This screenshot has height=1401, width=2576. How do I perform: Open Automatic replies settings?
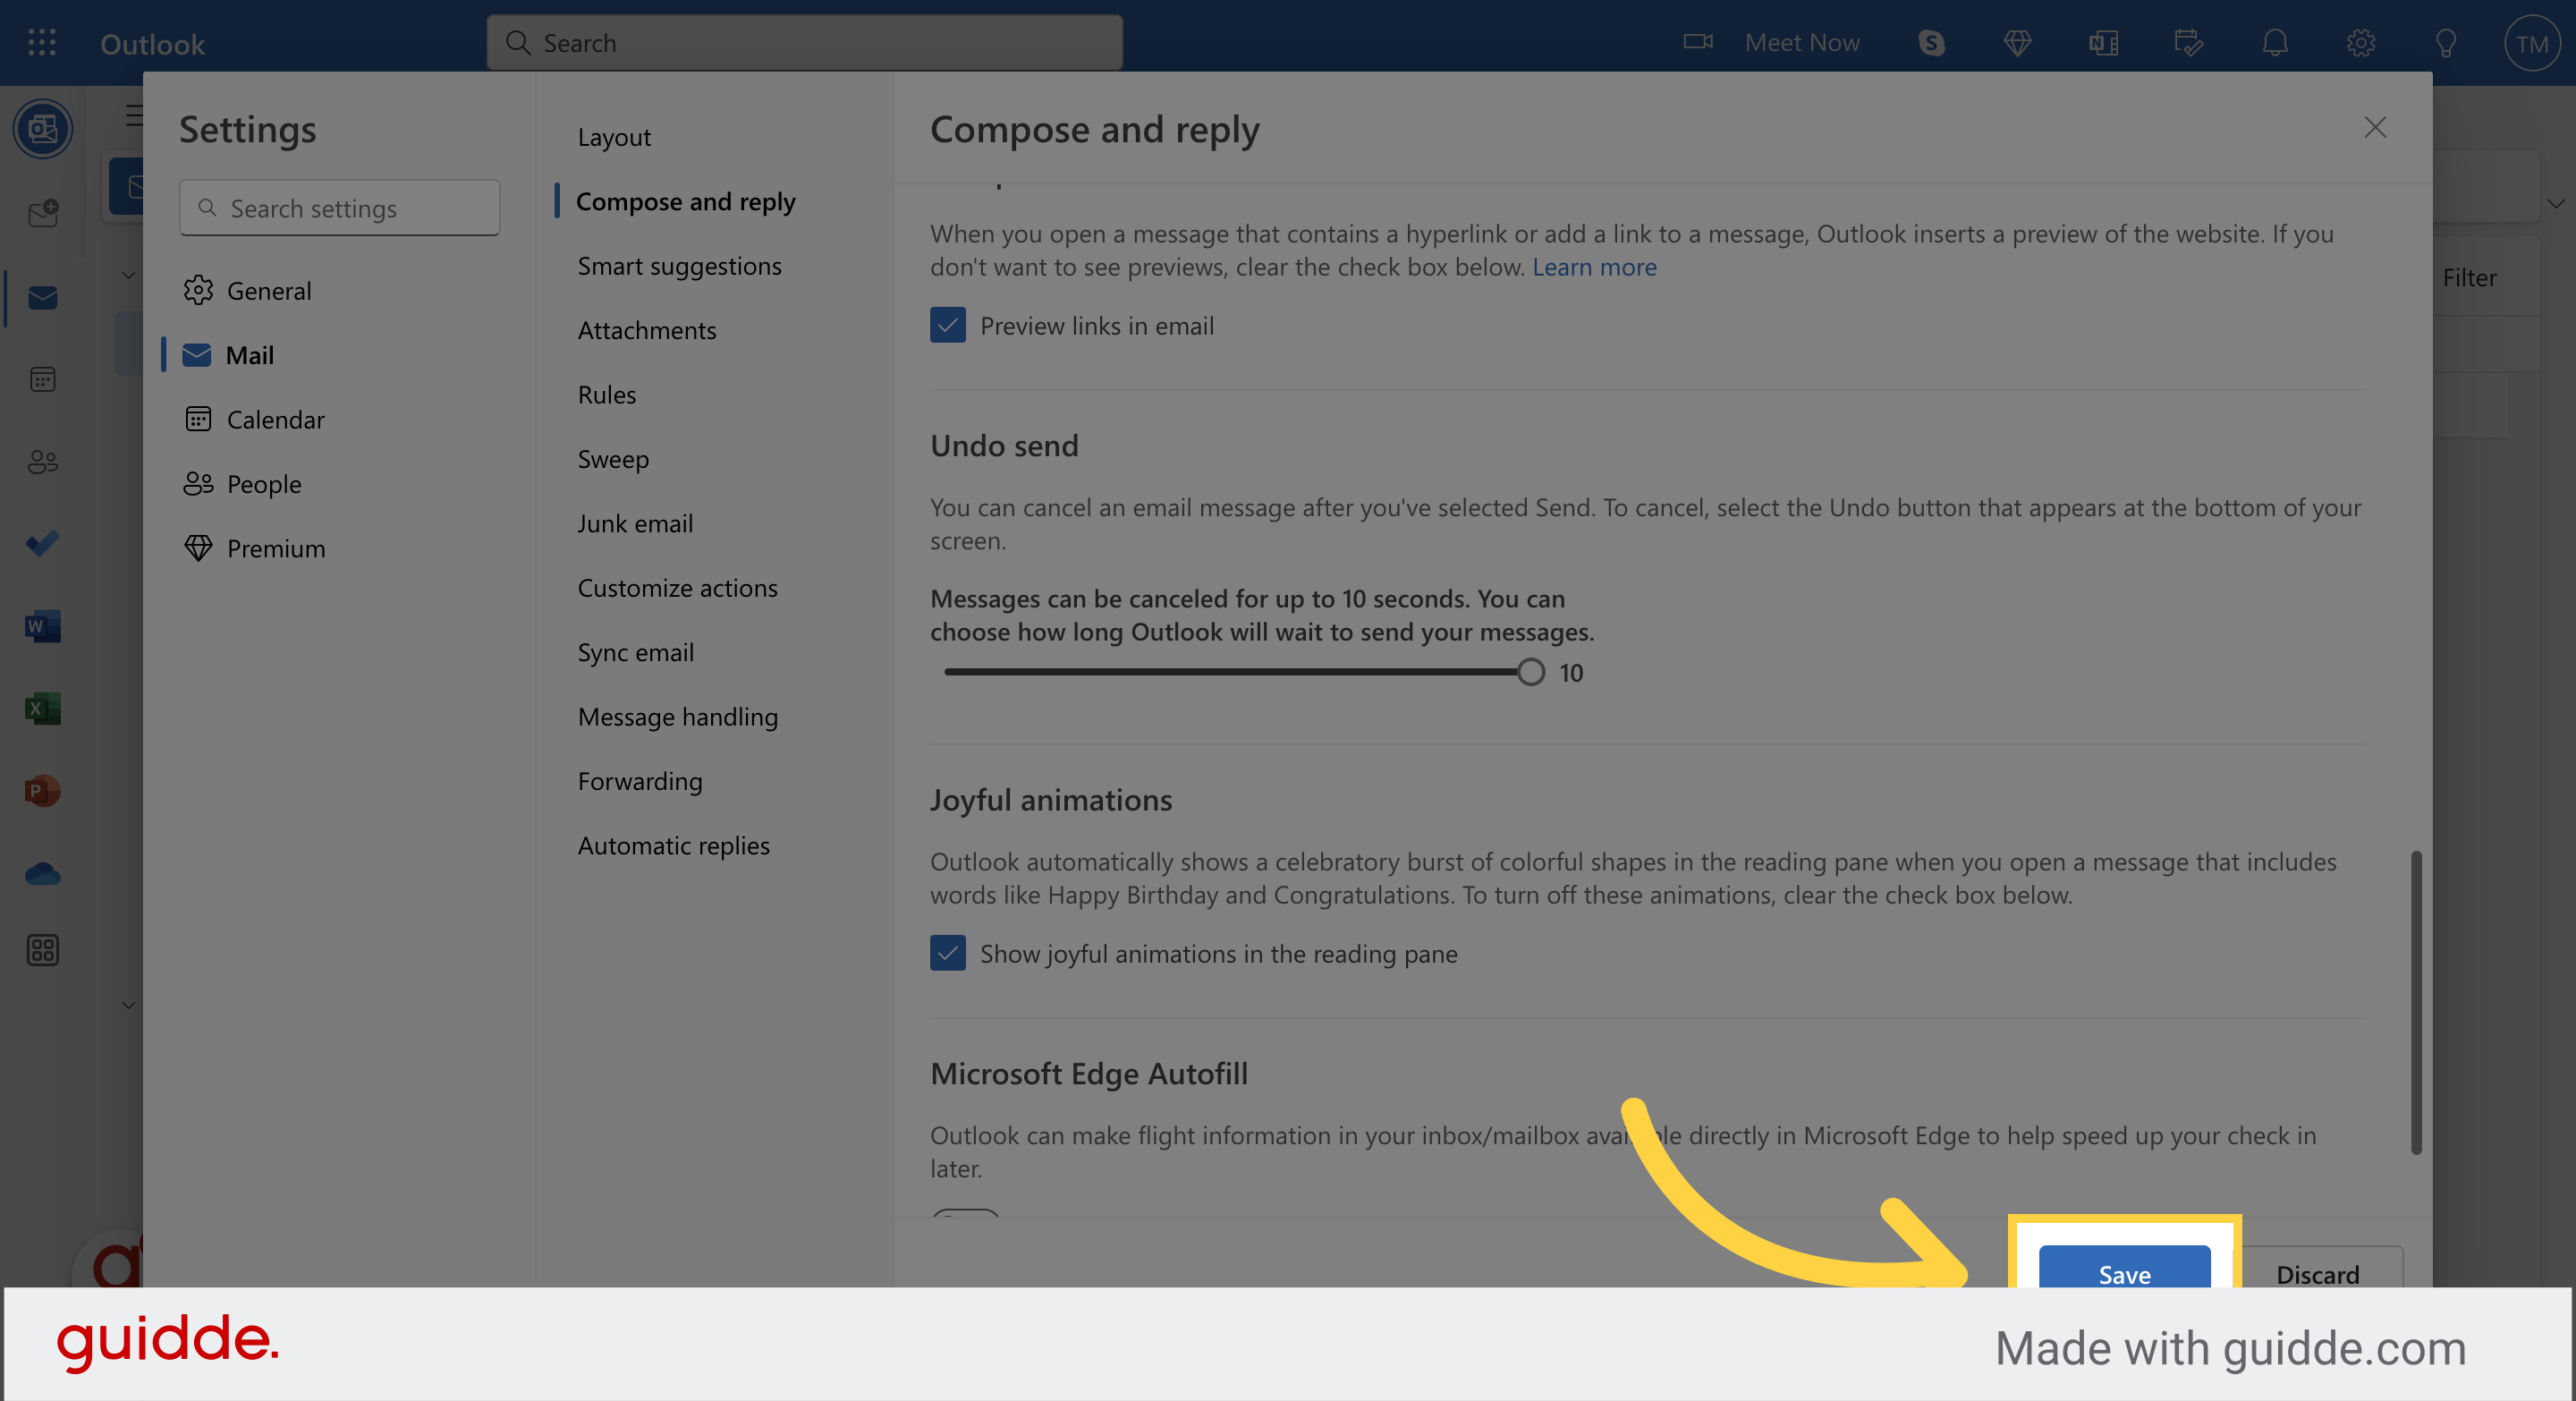674,846
